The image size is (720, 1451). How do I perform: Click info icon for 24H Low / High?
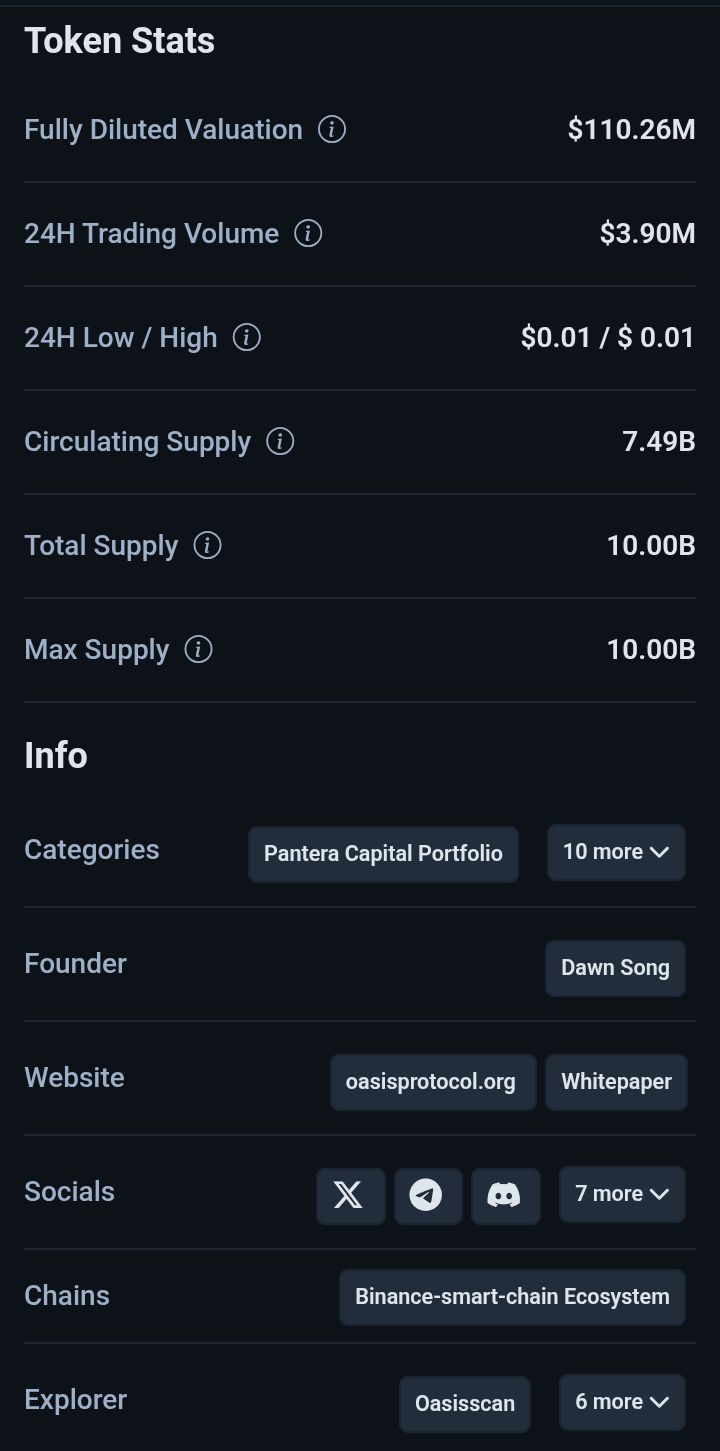tap(247, 338)
